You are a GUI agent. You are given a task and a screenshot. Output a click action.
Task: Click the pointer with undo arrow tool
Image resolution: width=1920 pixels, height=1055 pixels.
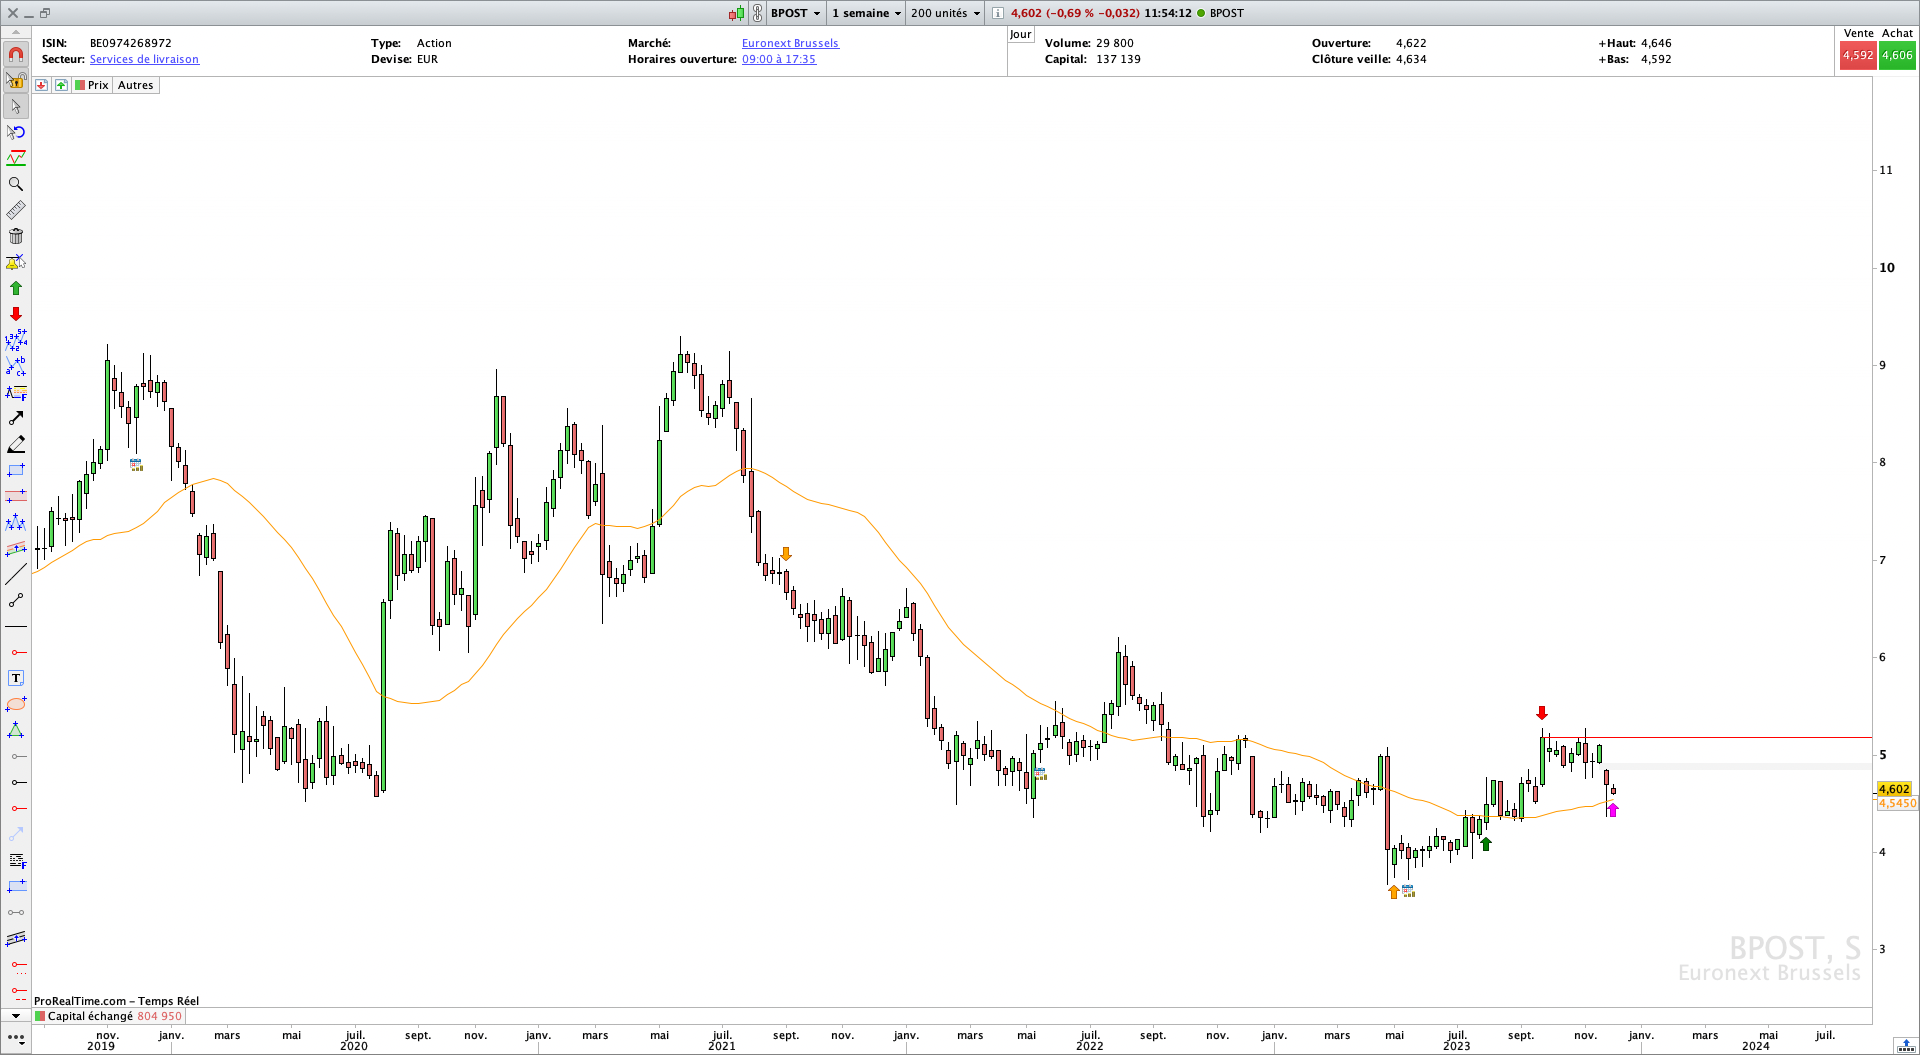16,132
